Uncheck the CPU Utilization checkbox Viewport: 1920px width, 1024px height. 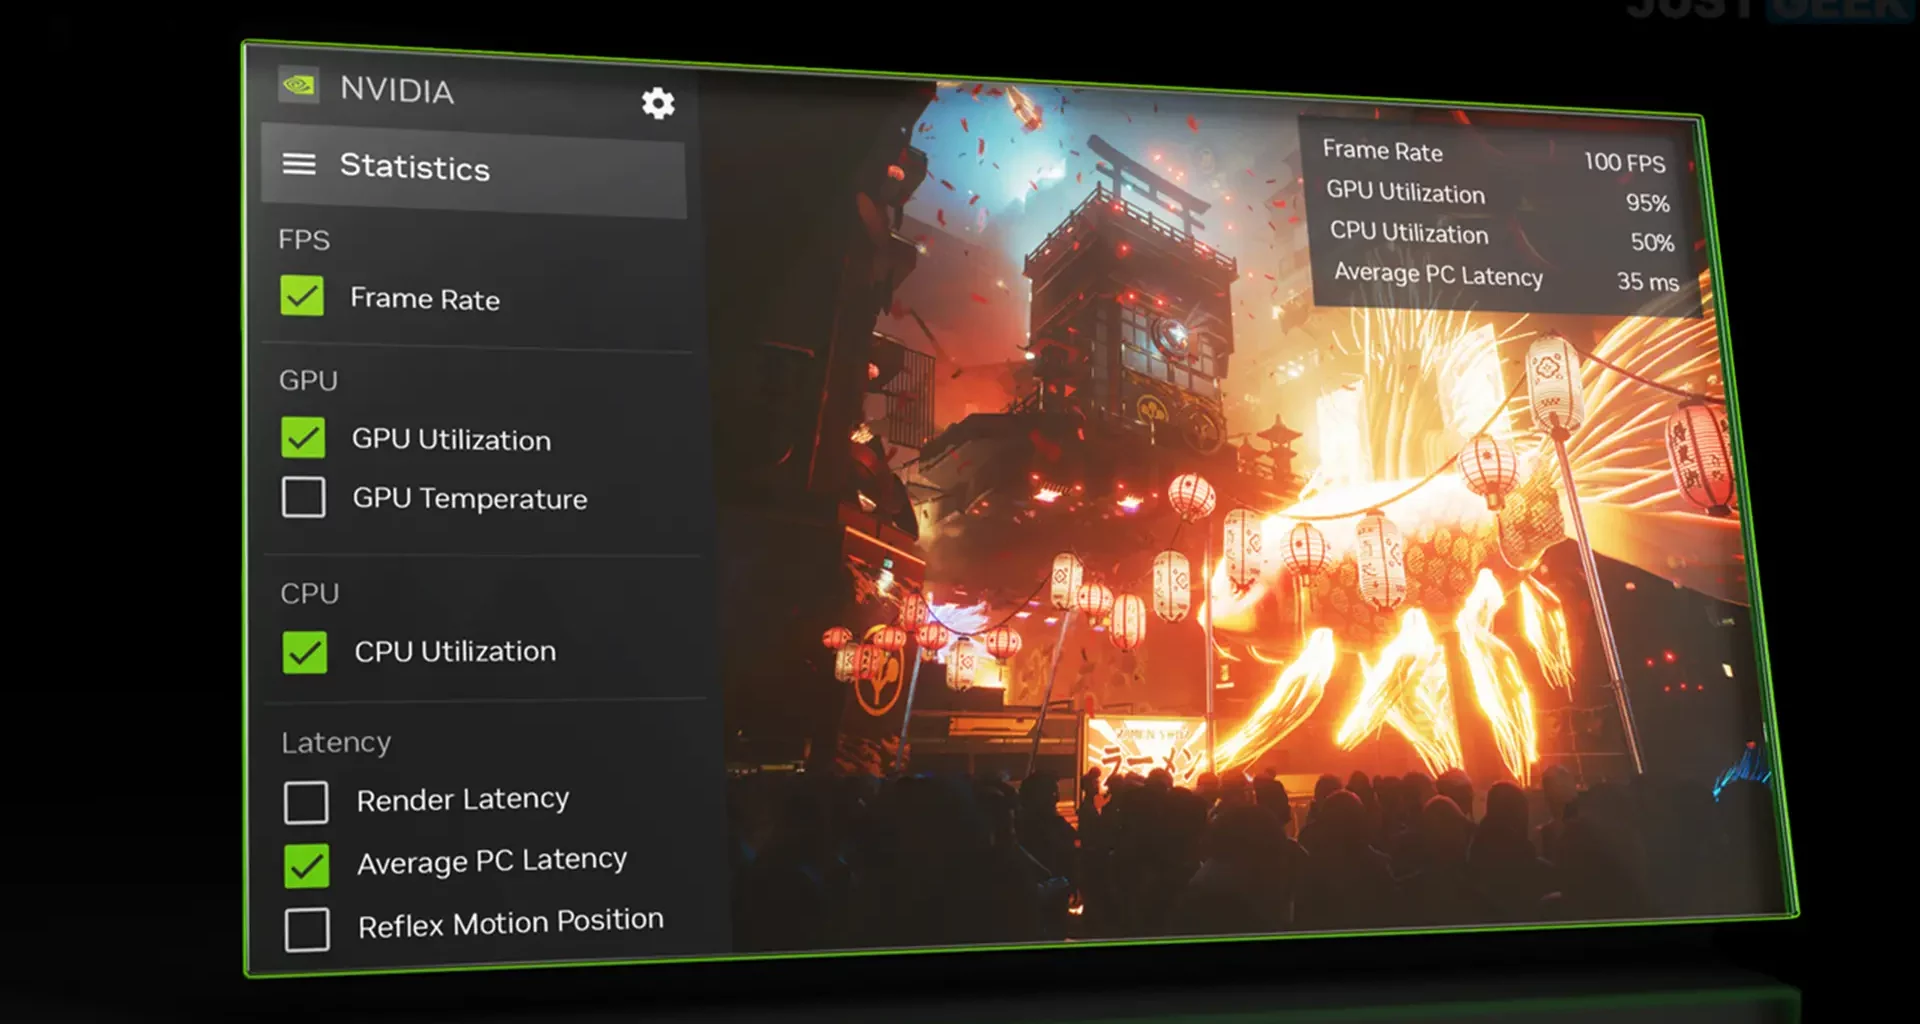[x=305, y=652]
